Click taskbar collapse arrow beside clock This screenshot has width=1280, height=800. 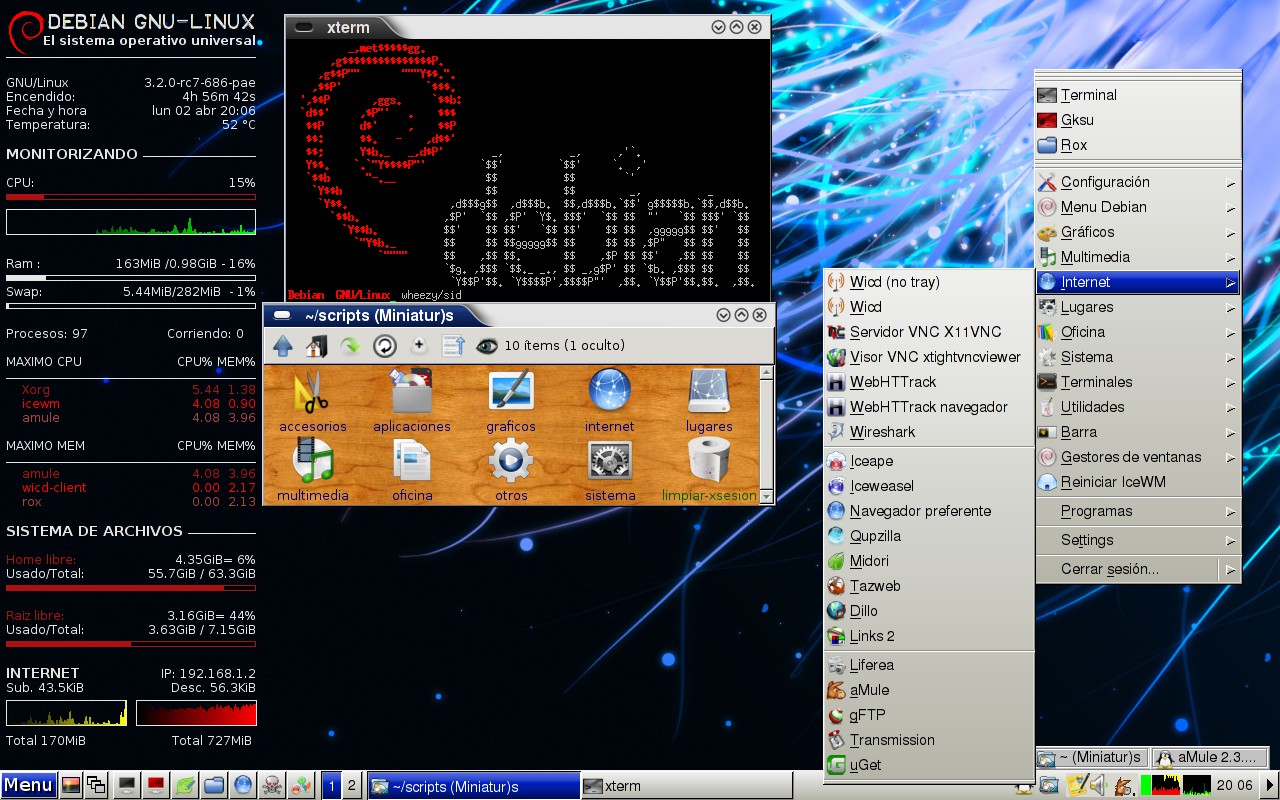point(1270,785)
